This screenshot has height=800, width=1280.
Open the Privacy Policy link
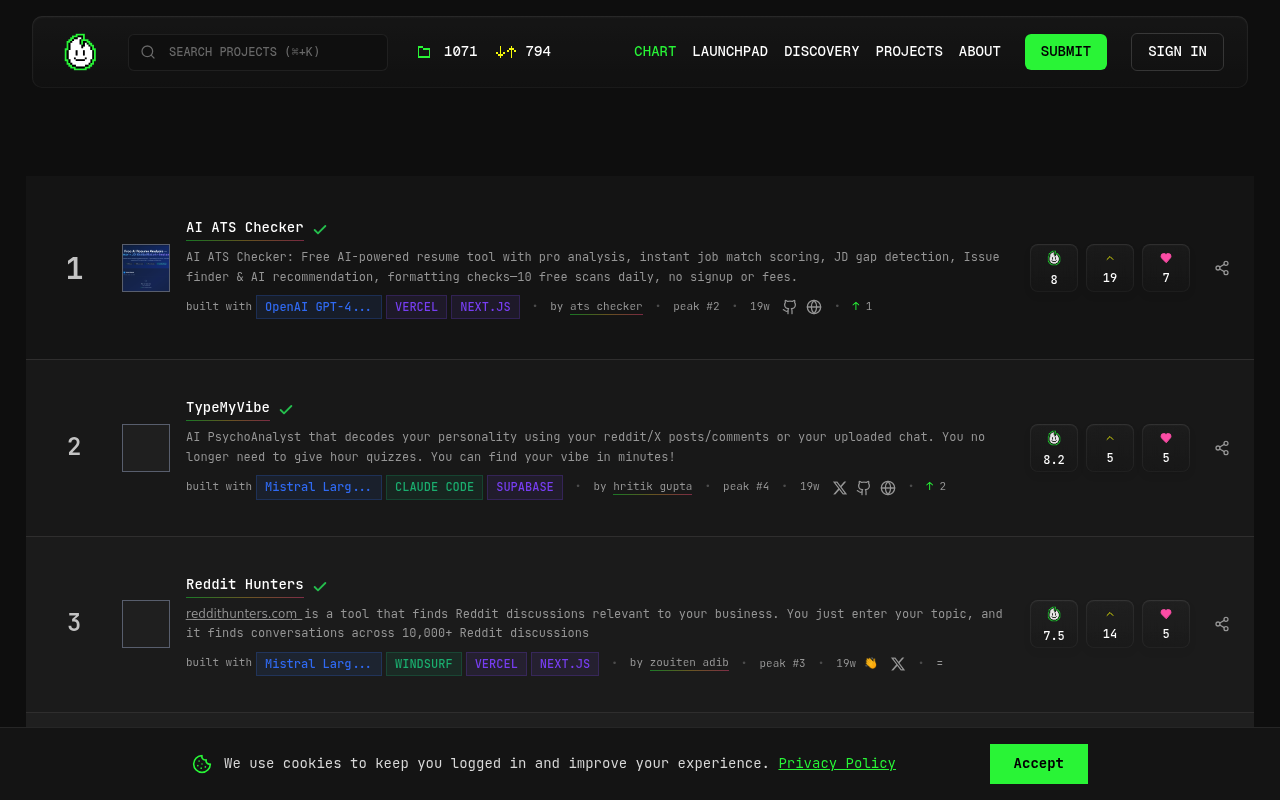click(837, 764)
